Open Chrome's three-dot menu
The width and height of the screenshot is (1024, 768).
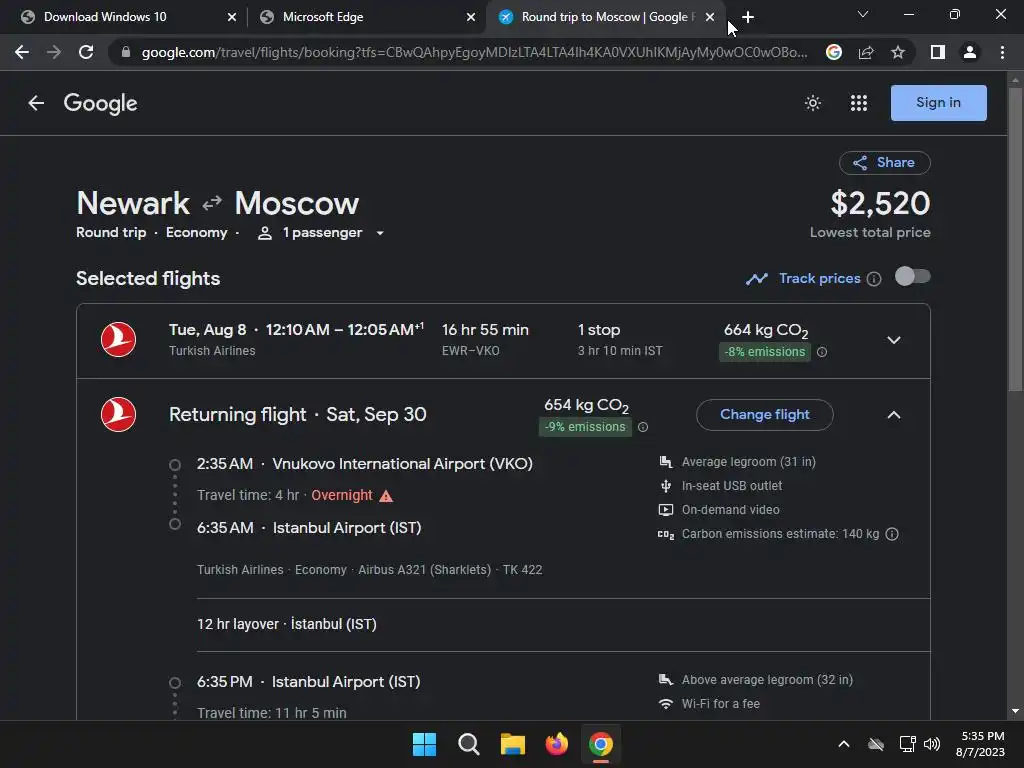pos(1002,52)
